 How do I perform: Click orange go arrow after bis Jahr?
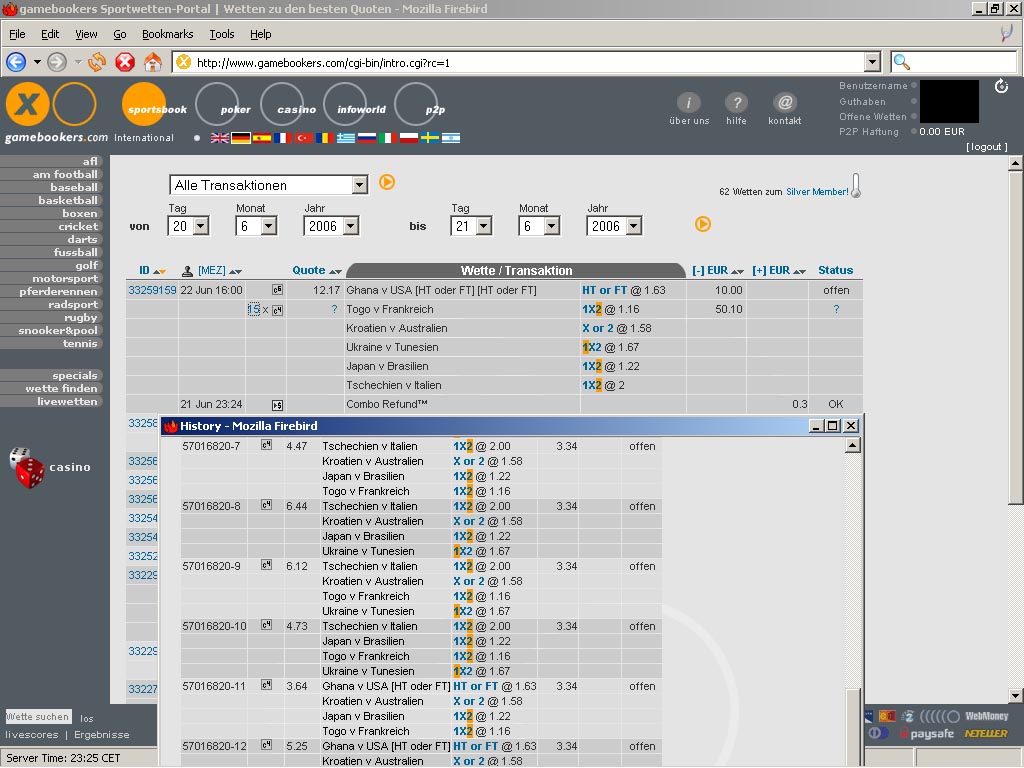[703, 224]
